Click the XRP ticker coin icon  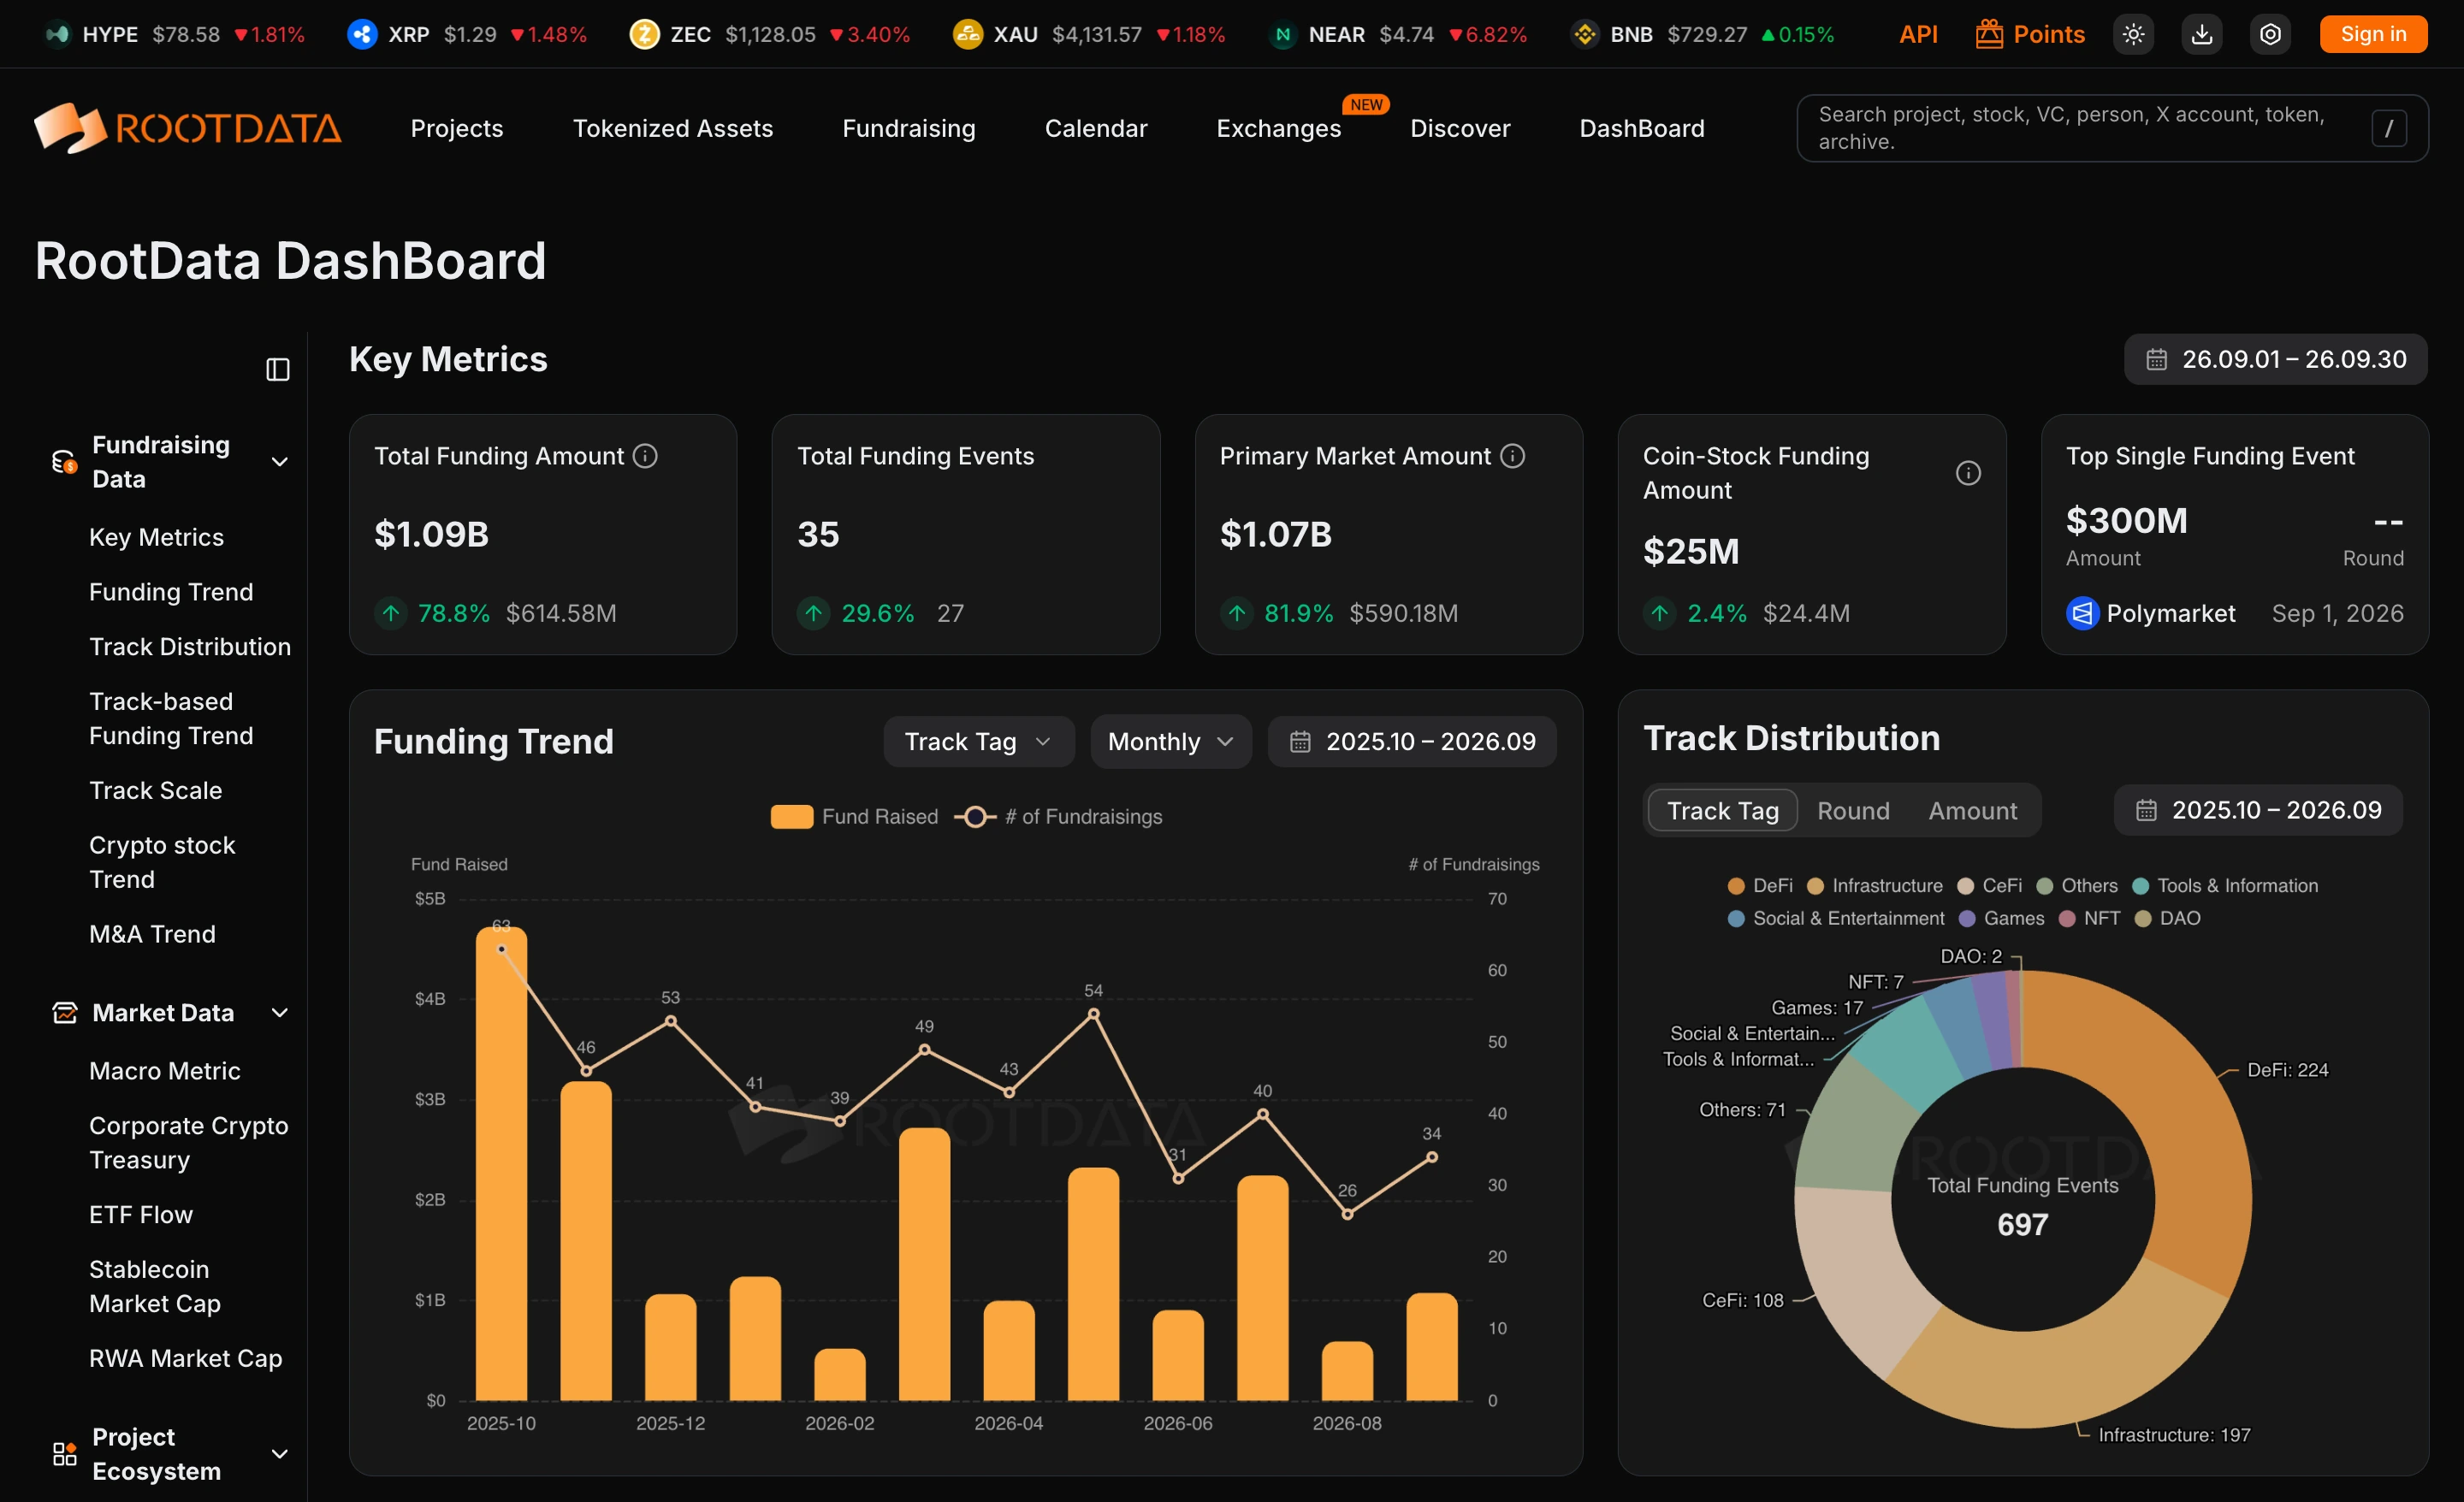[362, 34]
